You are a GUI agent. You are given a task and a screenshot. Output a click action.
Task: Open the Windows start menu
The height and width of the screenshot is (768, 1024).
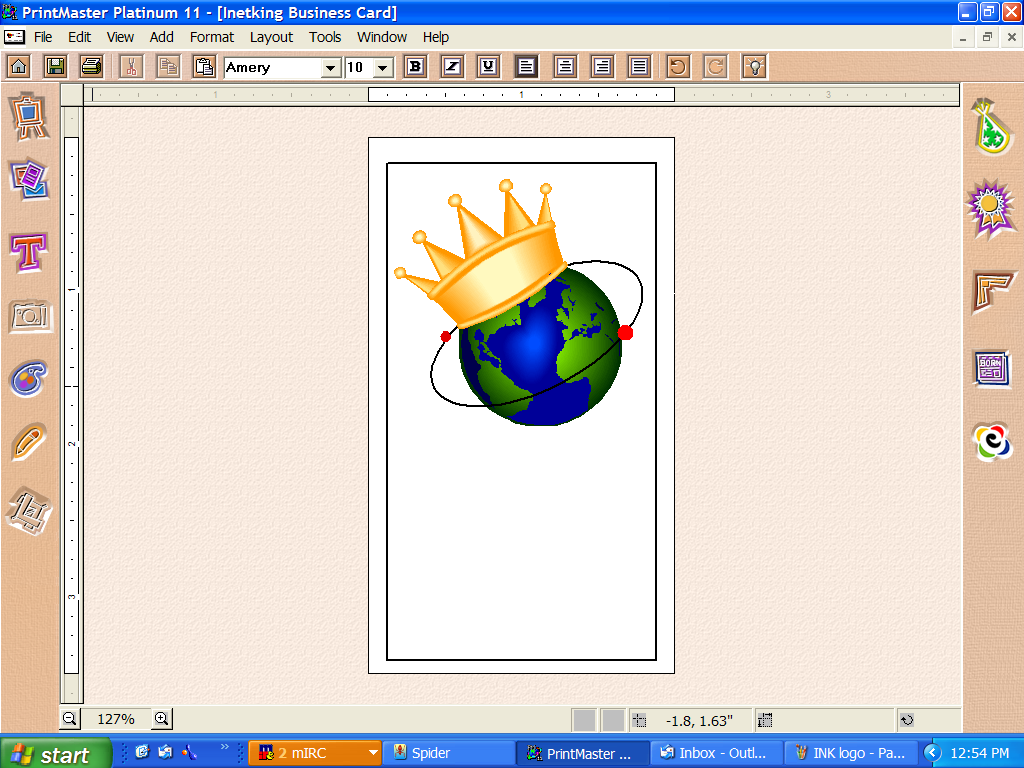[x=55, y=754]
